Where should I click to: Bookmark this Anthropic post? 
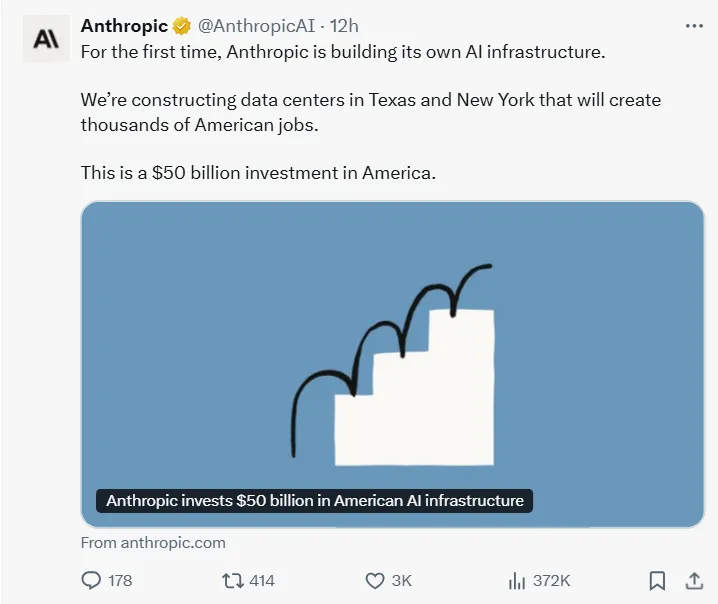(657, 580)
